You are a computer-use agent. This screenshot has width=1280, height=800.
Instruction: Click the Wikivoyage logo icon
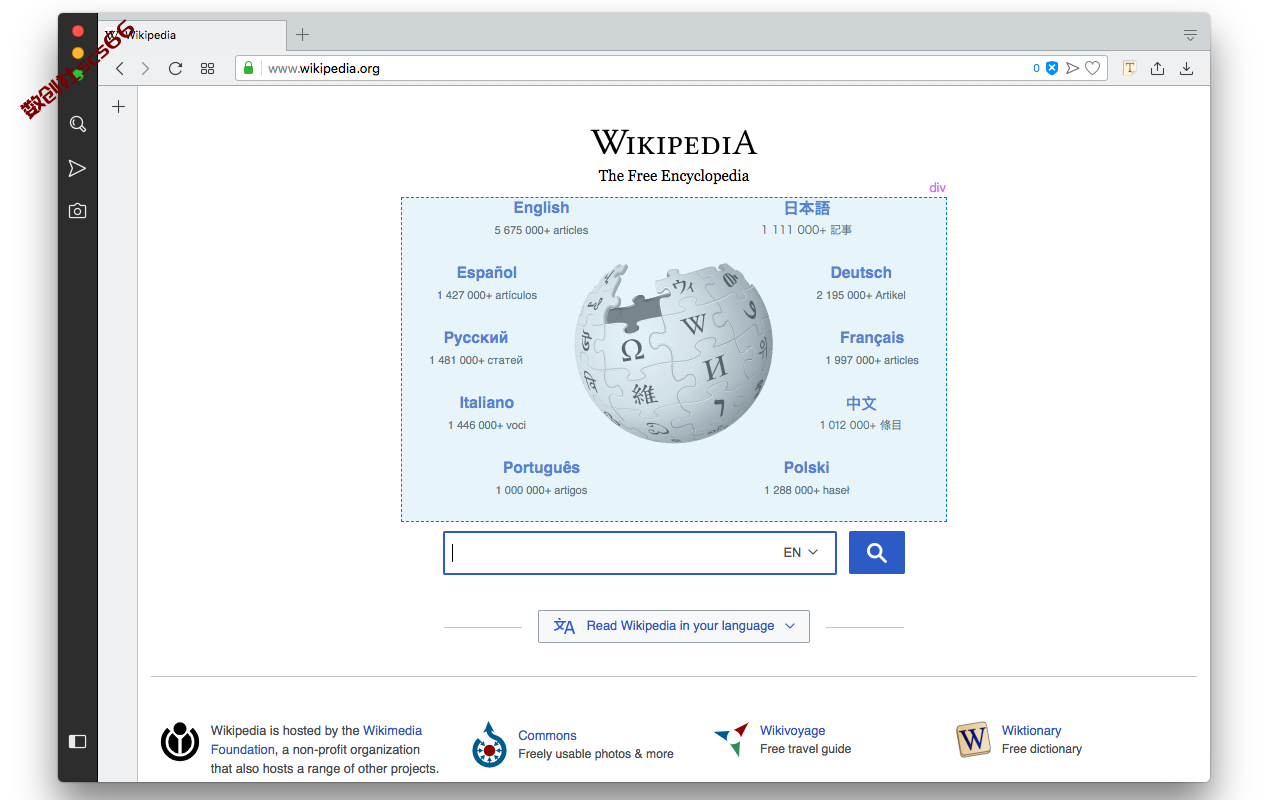pos(732,739)
